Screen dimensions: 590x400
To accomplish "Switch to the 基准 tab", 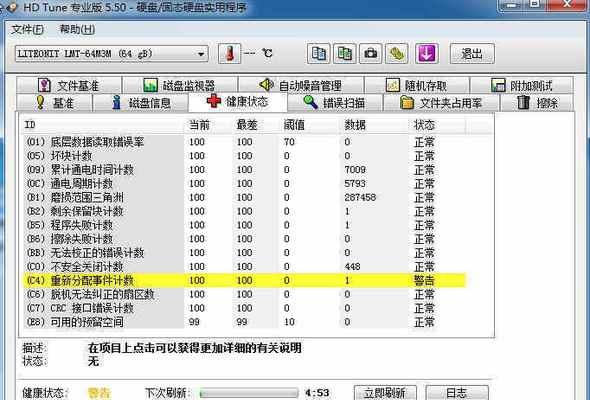I will click(55, 103).
